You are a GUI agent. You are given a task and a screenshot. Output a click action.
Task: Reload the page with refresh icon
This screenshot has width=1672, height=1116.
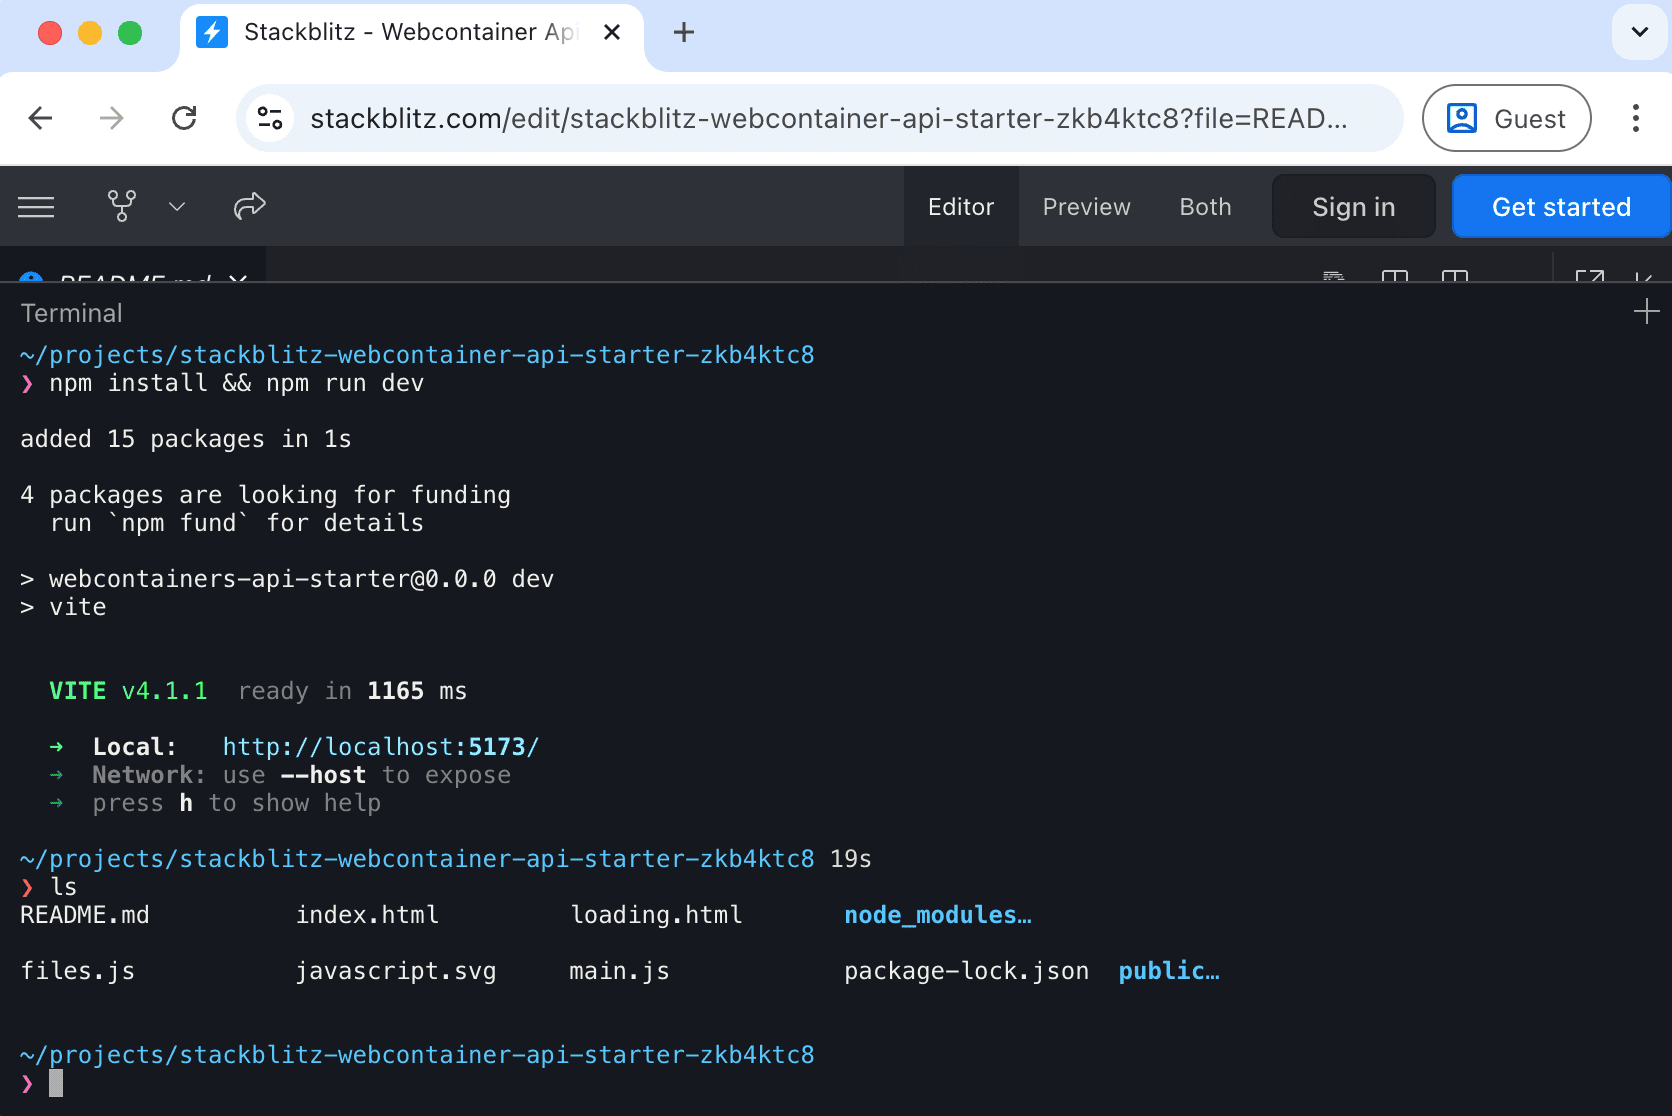pos(184,118)
